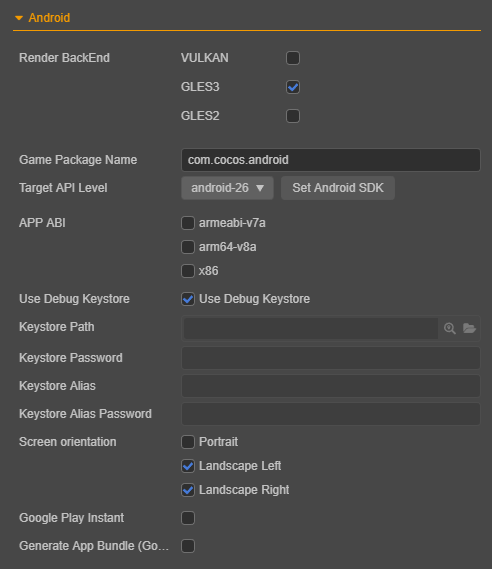Image resolution: width=492 pixels, height=569 pixels.
Task: Focus the Keystore Alias Password field
Action: [x=331, y=414]
